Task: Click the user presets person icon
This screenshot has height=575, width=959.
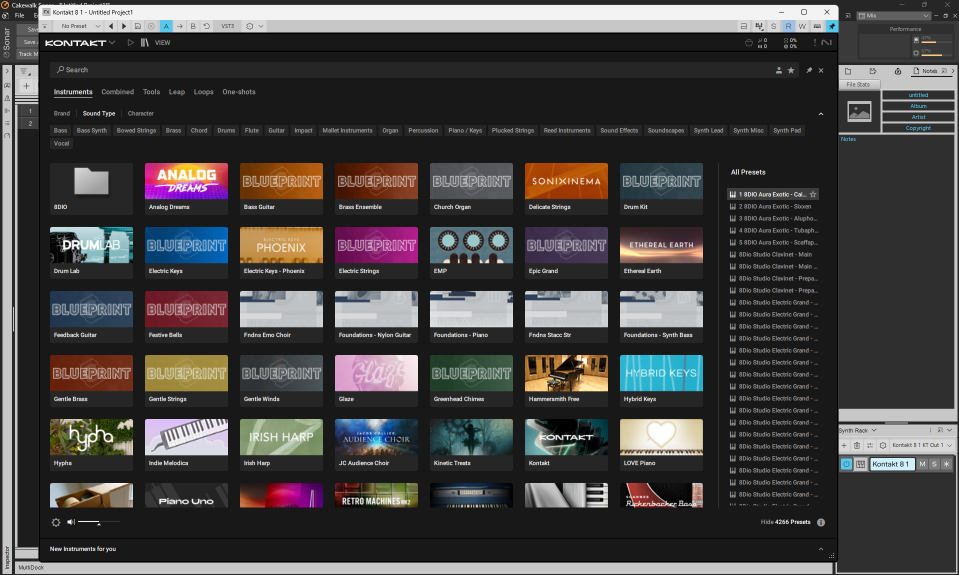Action: [x=779, y=70]
